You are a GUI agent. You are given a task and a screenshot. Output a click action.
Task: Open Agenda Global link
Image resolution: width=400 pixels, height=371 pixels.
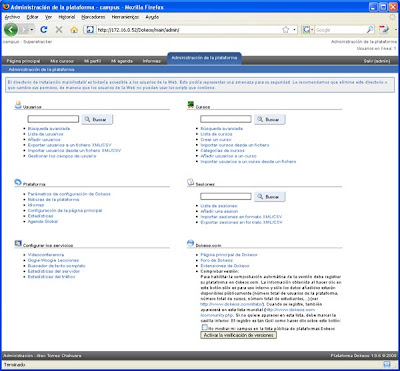43,222
